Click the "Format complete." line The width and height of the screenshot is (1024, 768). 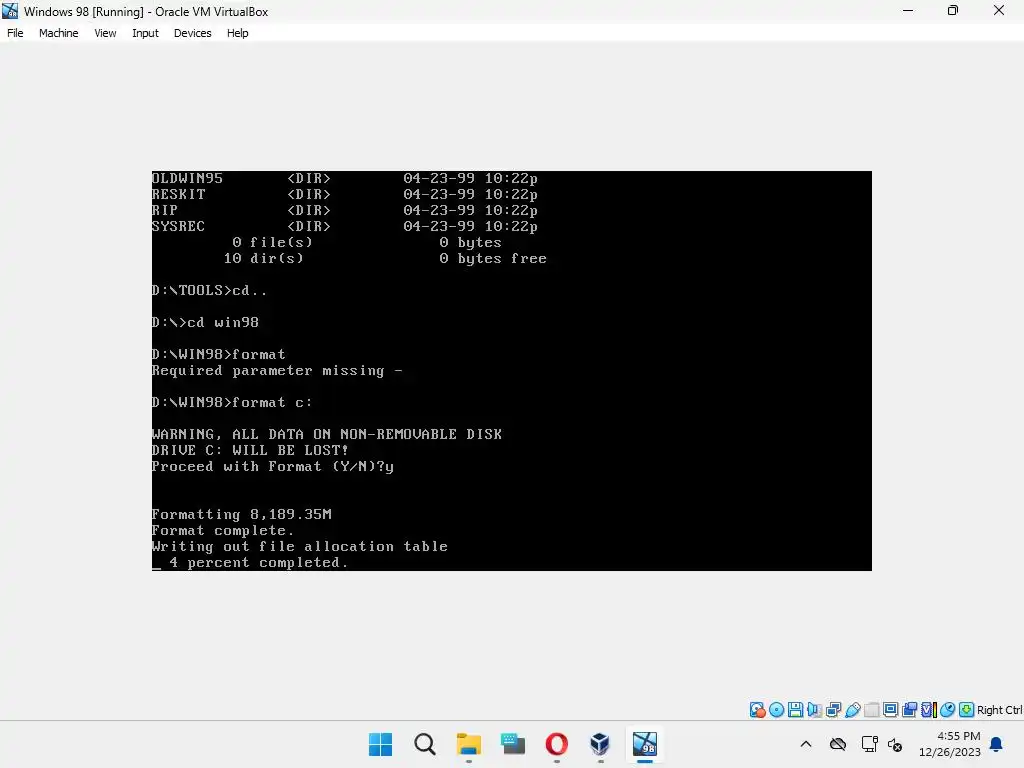click(x=223, y=531)
